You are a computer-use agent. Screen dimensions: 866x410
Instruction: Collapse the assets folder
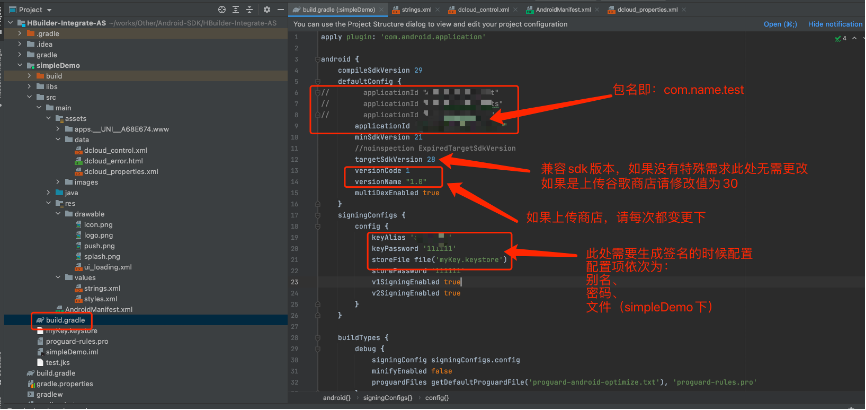click(x=48, y=118)
